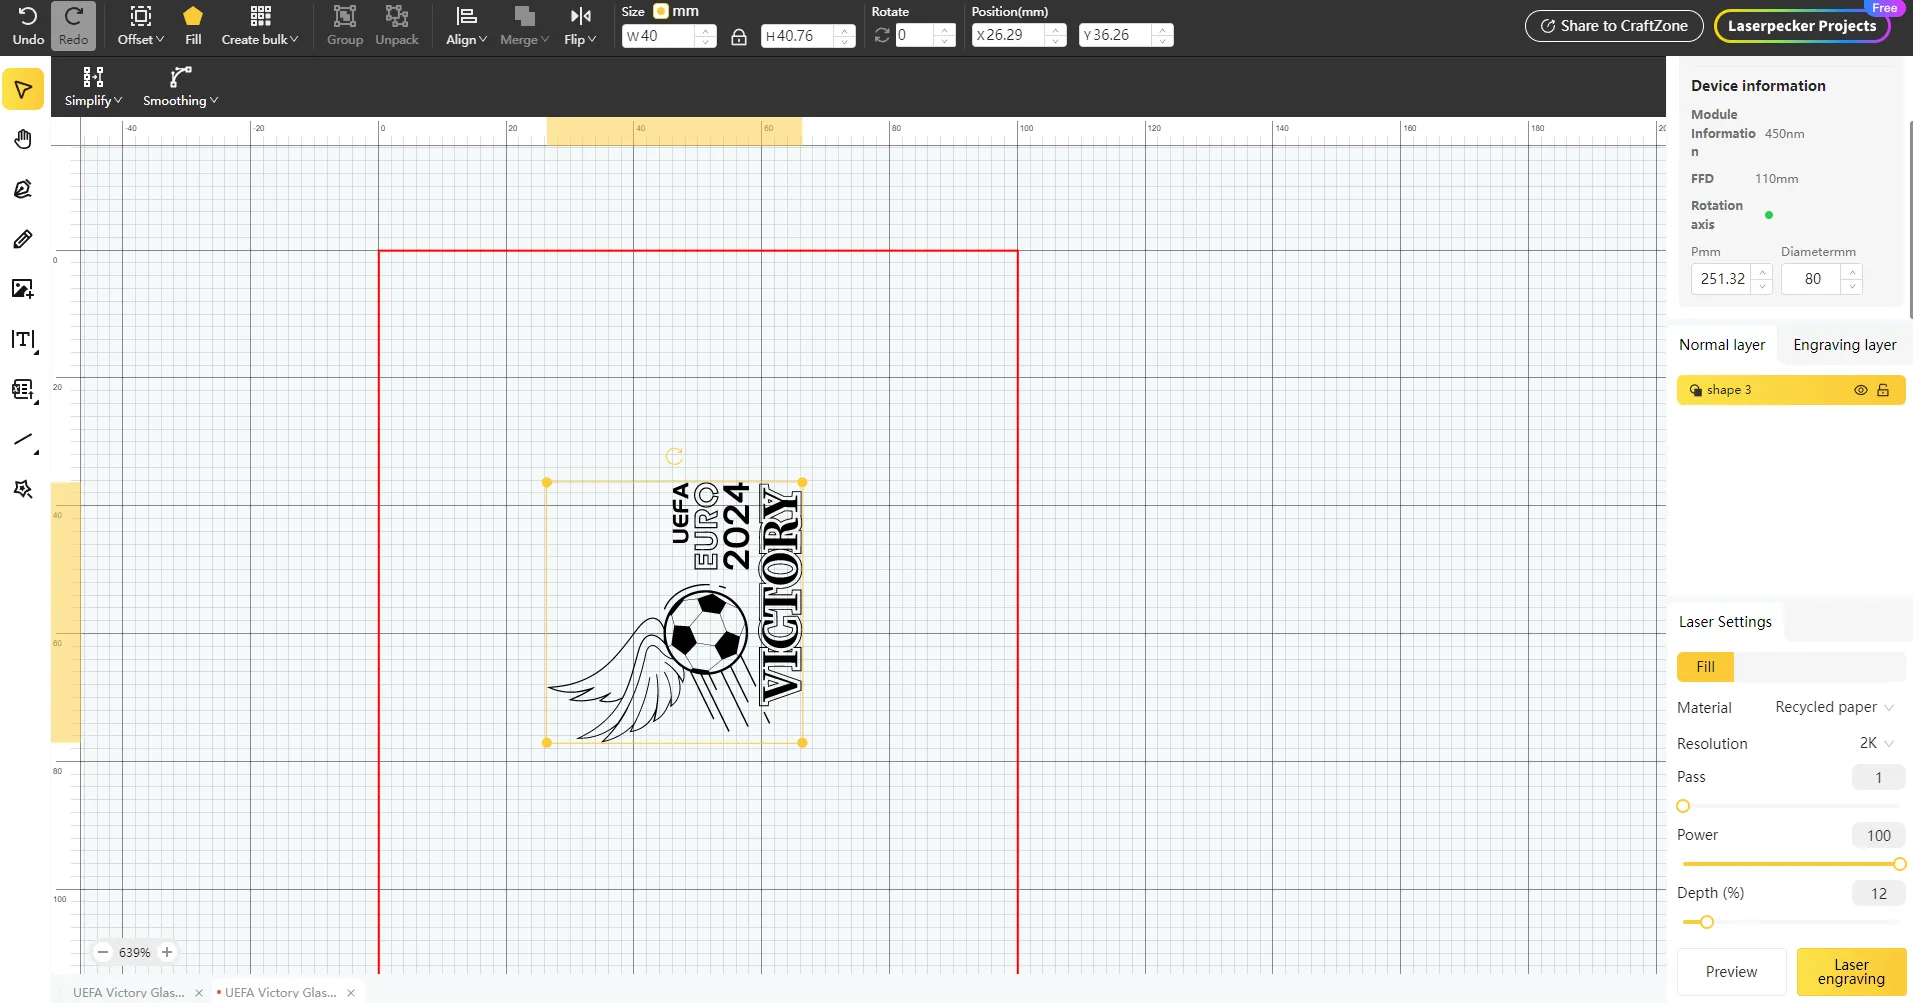Click the rotation reset icon
The width and height of the screenshot is (1913, 1003).
(x=882, y=36)
